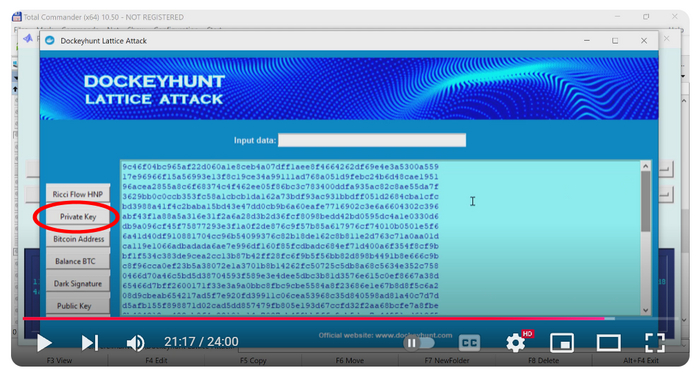Screen dimensions: 700x379
Task: Click F4 Edit in Total Commander
Action: (156, 360)
